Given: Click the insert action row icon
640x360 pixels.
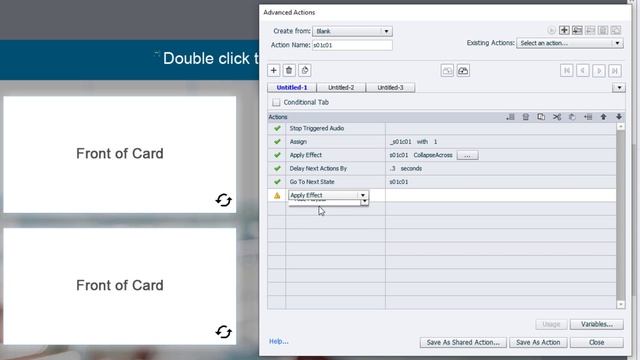Looking at the screenshot, I should click(588, 117).
